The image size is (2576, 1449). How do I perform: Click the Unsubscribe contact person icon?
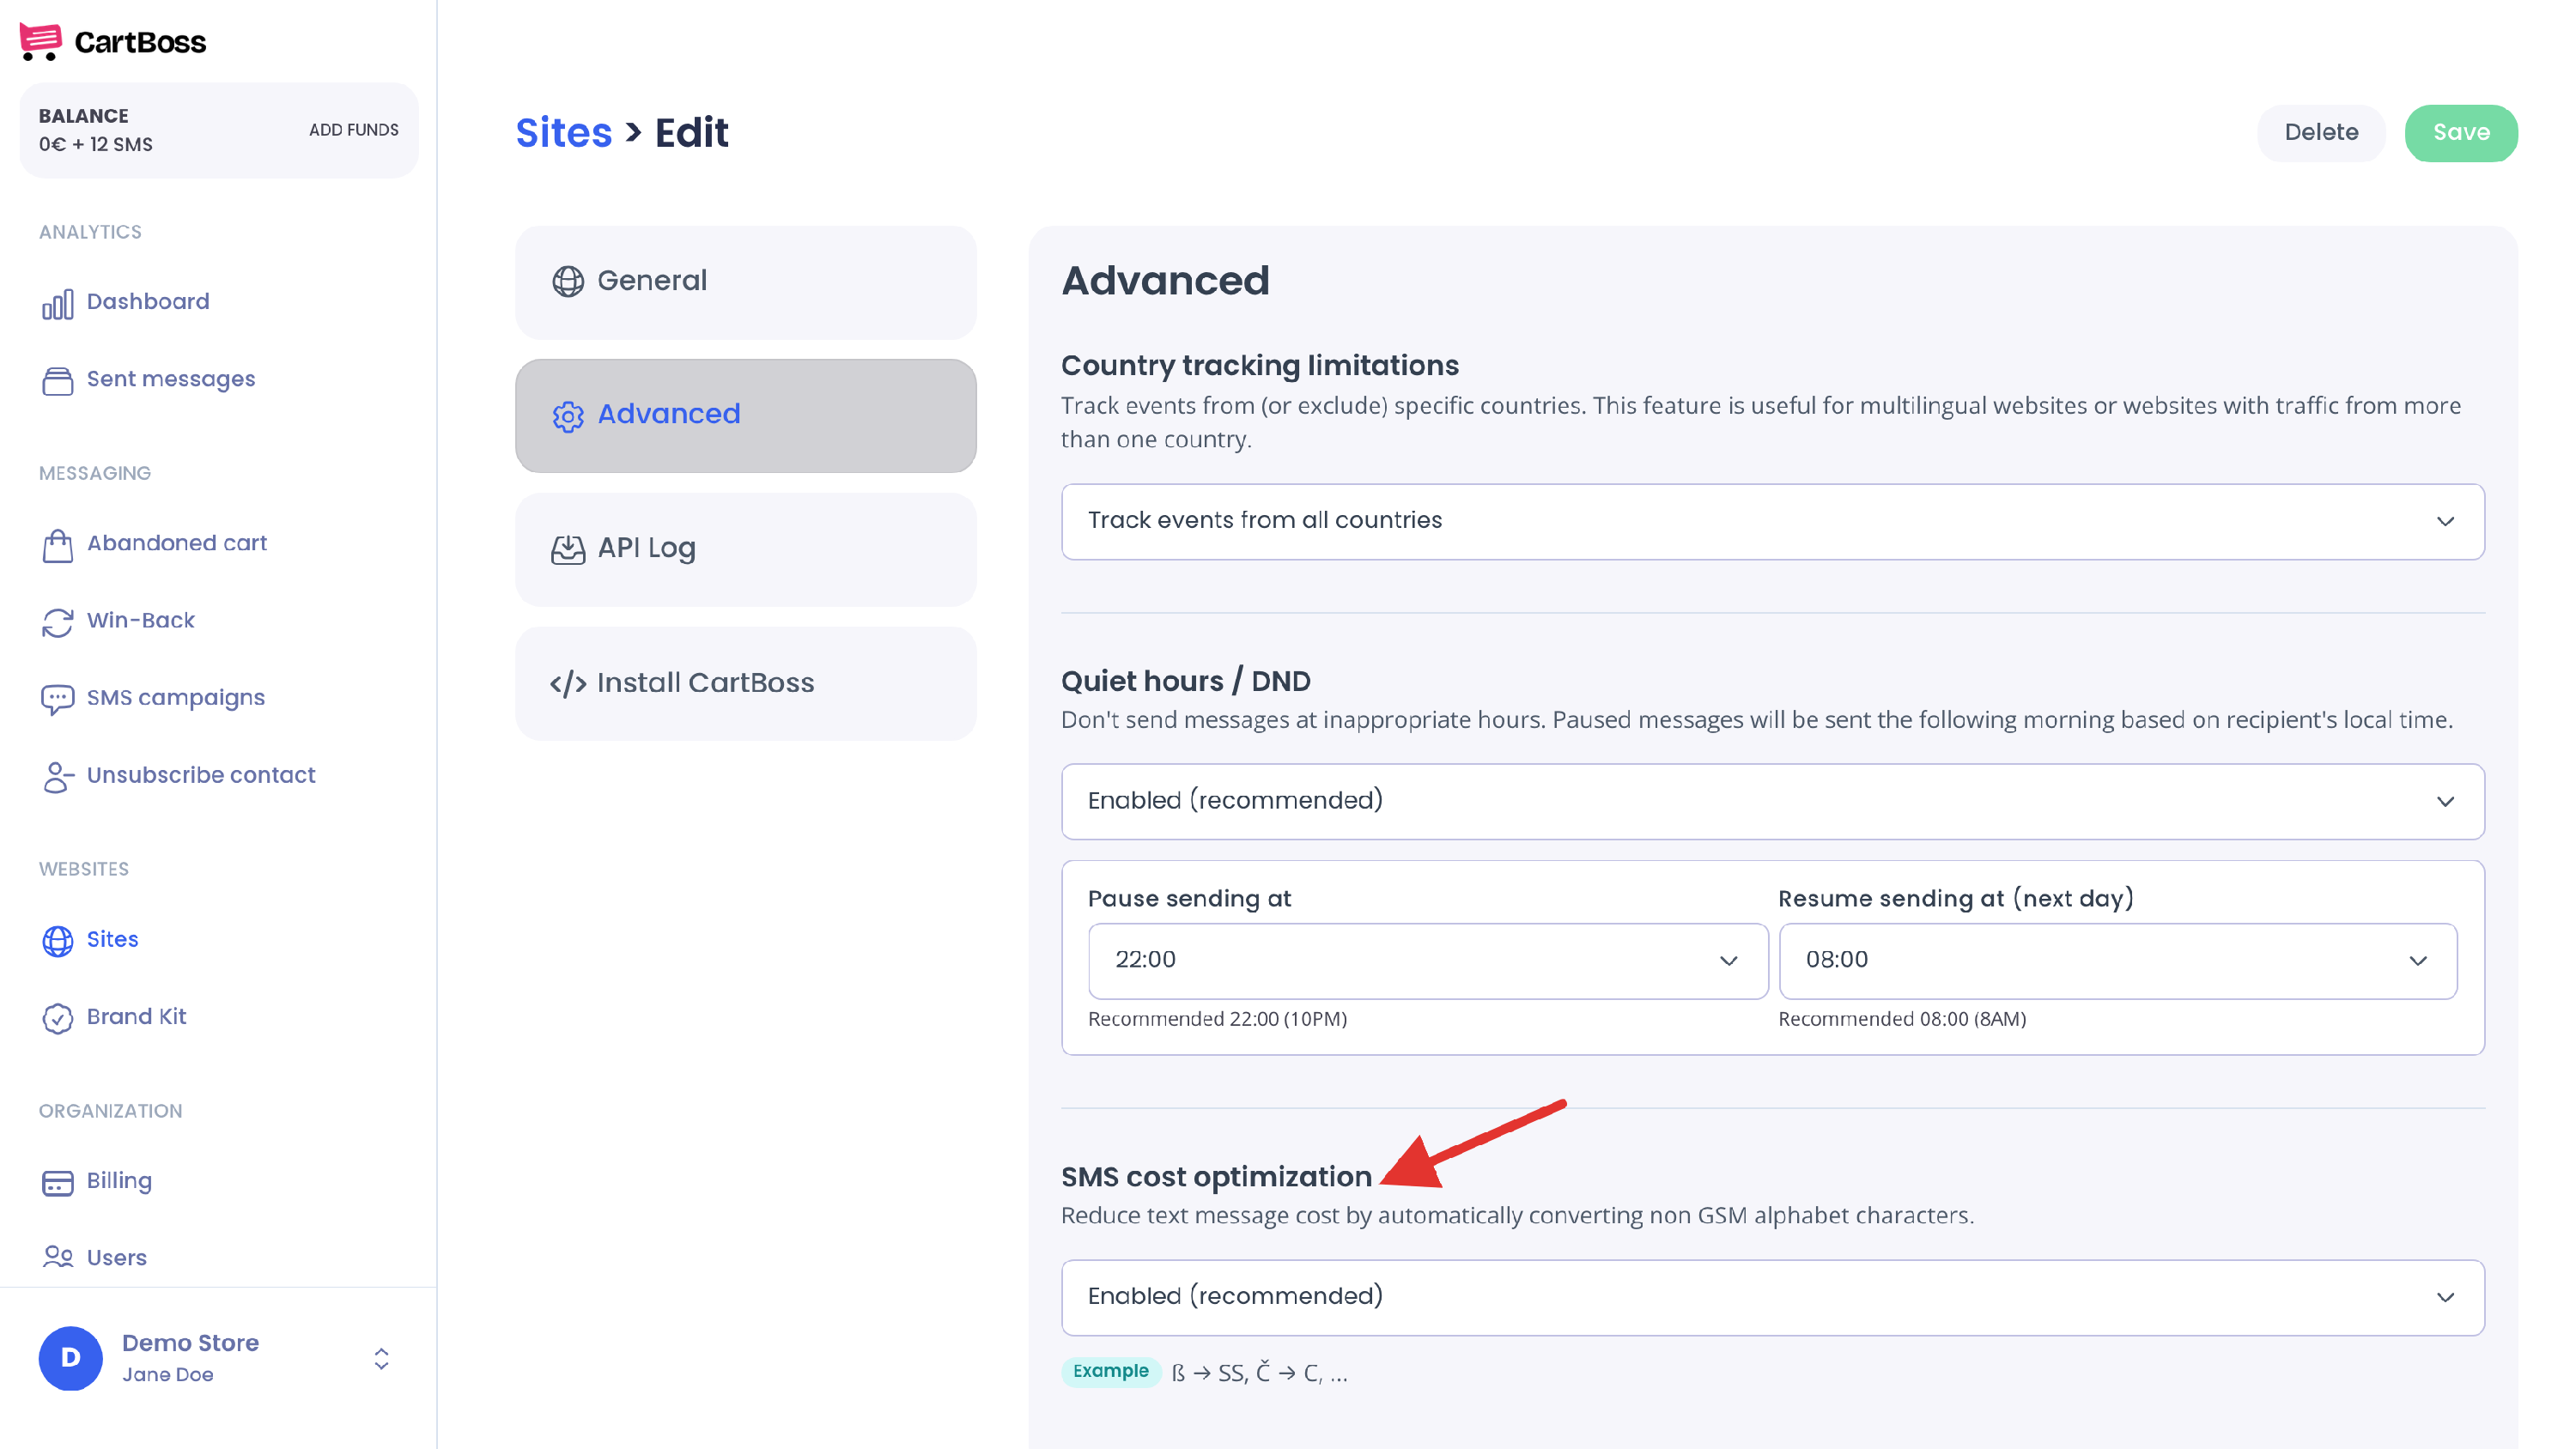(58, 777)
